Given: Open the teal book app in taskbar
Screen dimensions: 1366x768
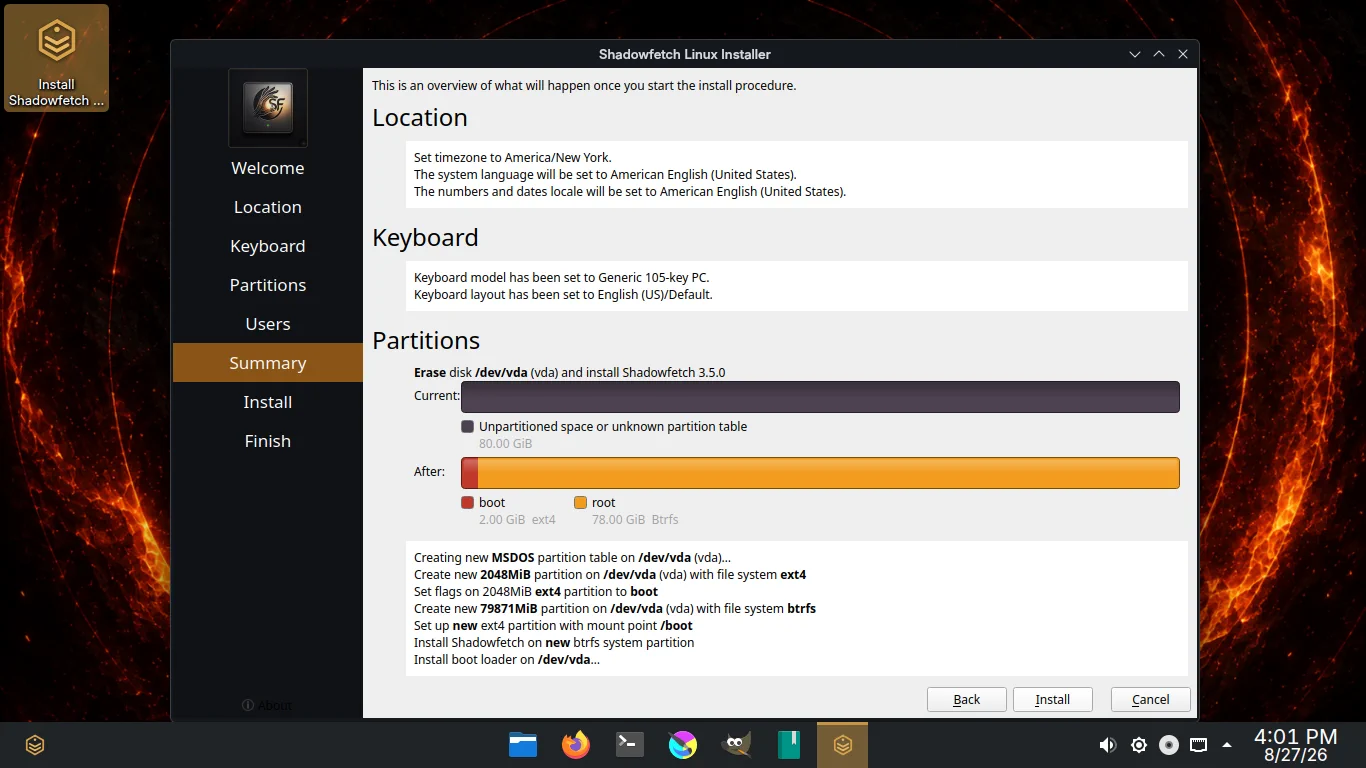Looking at the screenshot, I should 789,745.
